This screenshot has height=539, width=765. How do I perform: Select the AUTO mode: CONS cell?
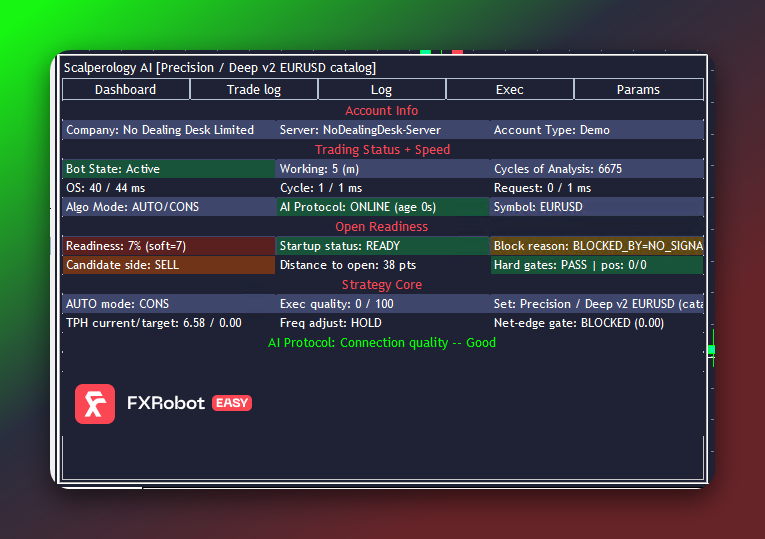[169, 304]
